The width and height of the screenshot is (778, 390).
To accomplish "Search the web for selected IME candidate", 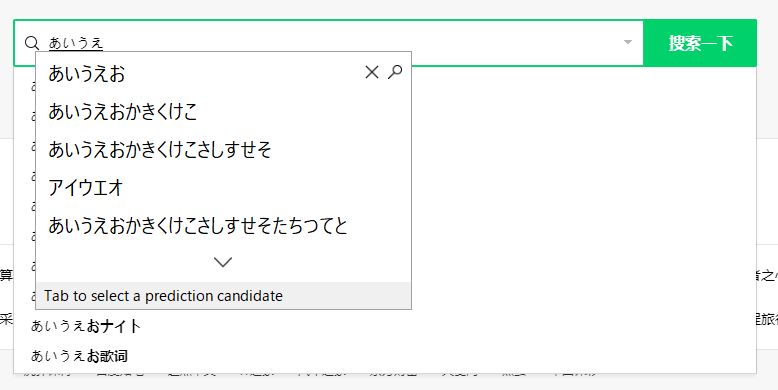I will (395, 72).
